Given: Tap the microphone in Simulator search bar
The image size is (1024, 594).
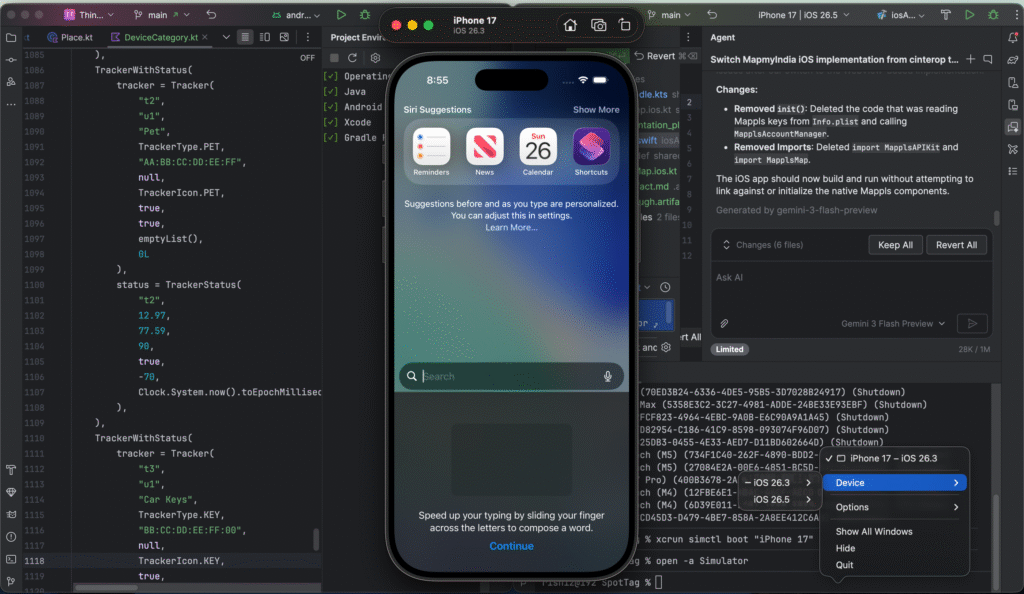Looking at the screenshot, I should (x=607, y=376).
